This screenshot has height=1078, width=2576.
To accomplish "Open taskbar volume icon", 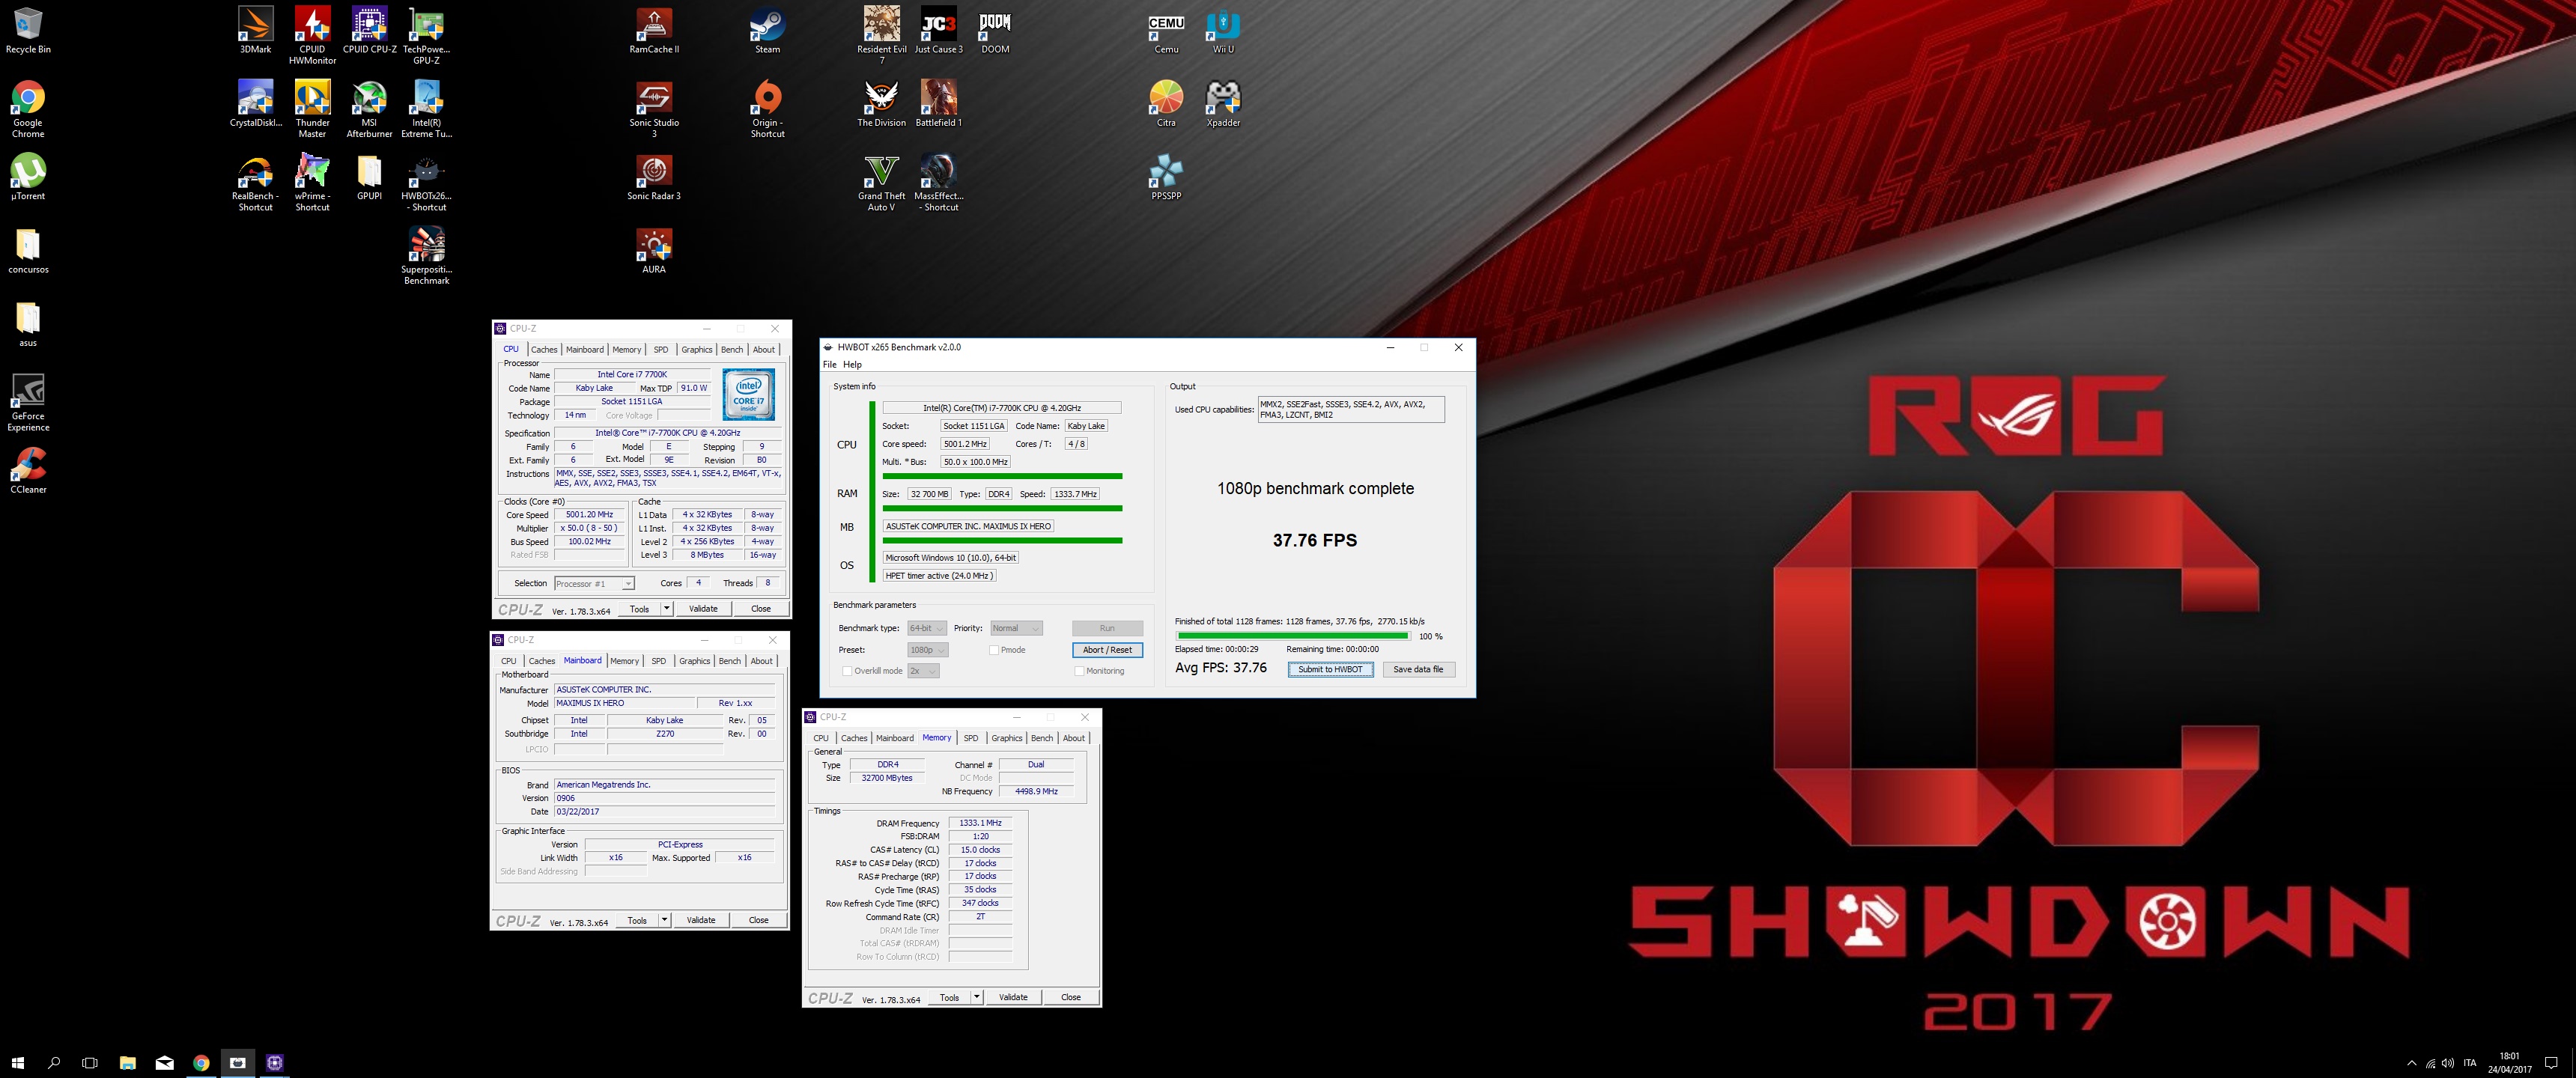I will click(x=2447, y=1063).
